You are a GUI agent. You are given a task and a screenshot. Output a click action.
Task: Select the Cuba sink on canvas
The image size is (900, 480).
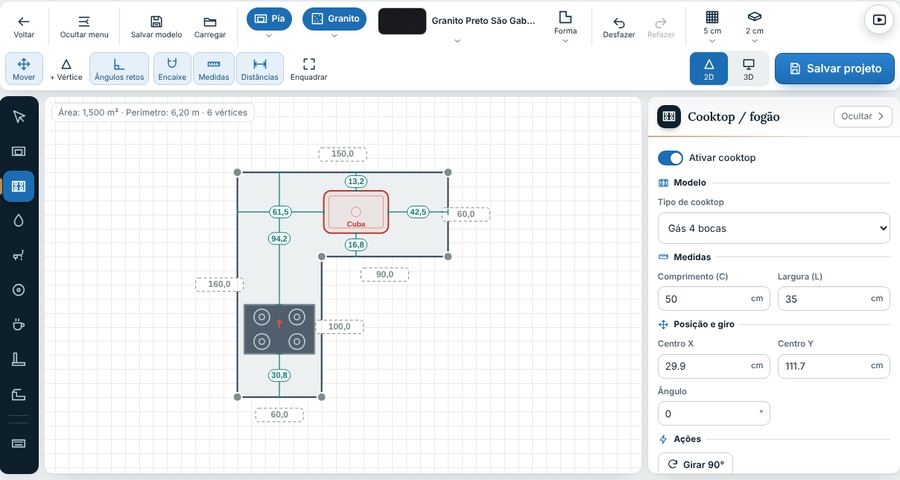click(356, 212)
